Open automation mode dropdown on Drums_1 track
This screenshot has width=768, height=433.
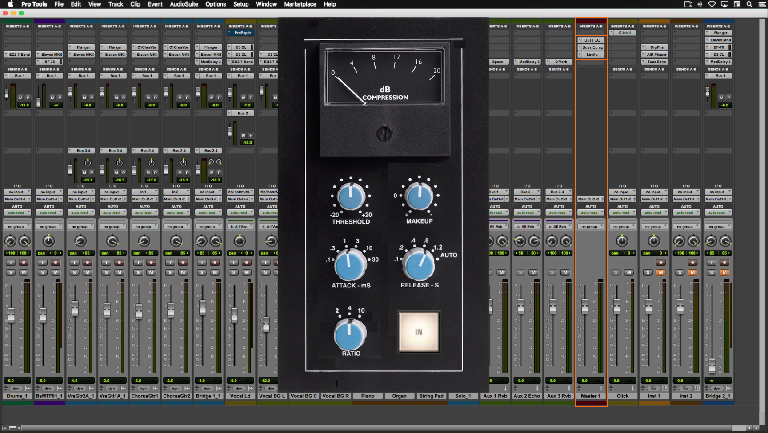point(16,212)
